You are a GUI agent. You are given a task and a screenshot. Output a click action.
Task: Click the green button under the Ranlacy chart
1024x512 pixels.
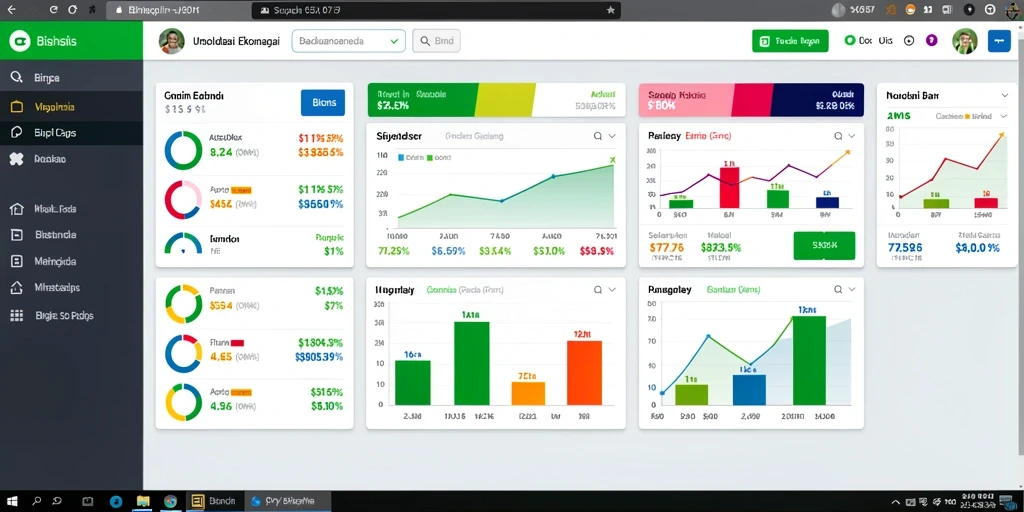[824, 246]
